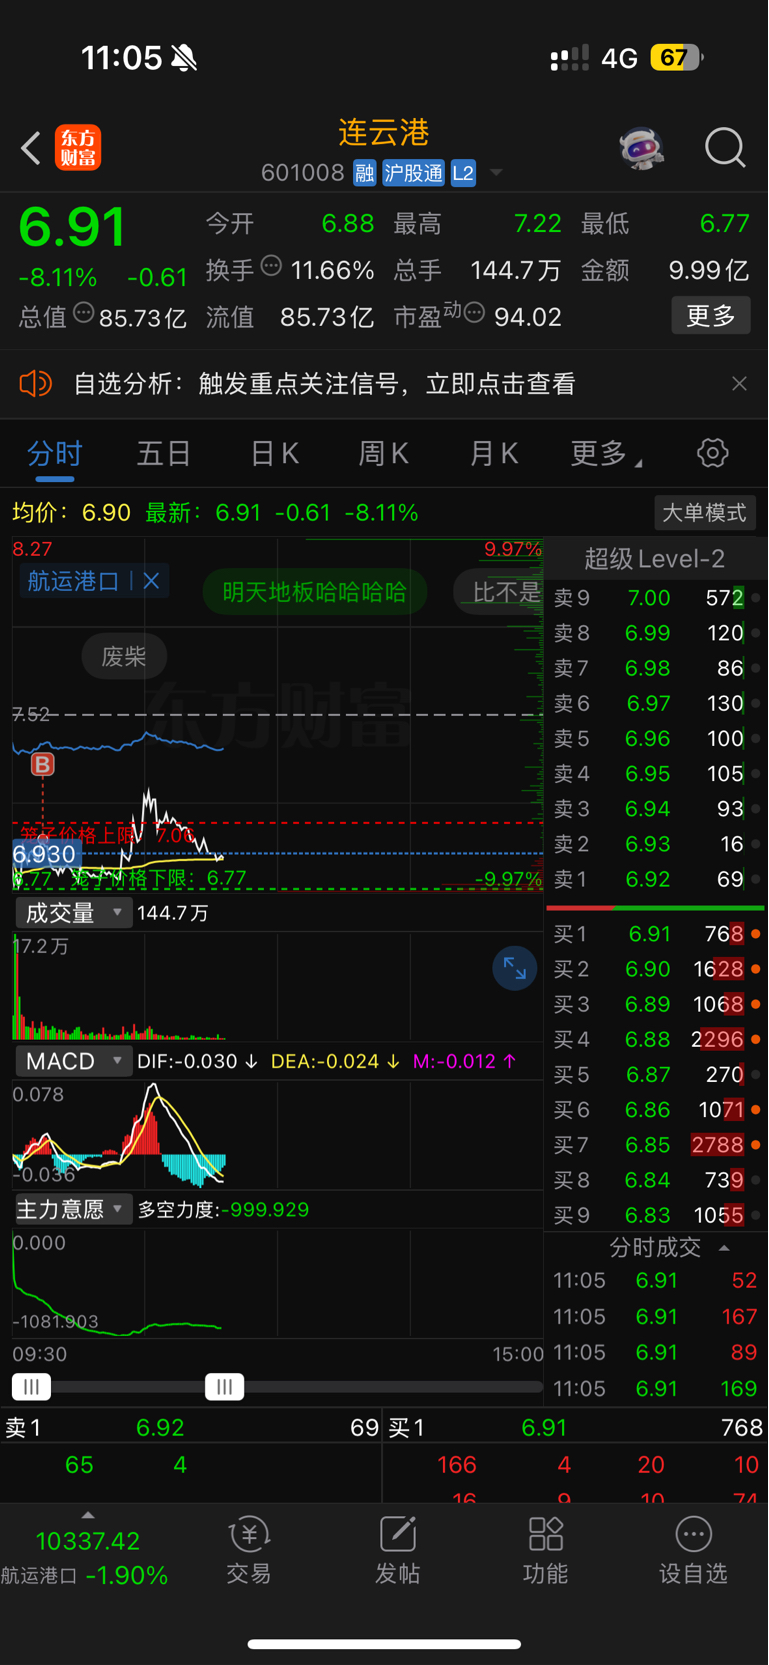Image resolution: width=769 pixels, height=1665 pixels.
Task: Remove the 航运港口 overlay with X
Action: pos(151,581)
